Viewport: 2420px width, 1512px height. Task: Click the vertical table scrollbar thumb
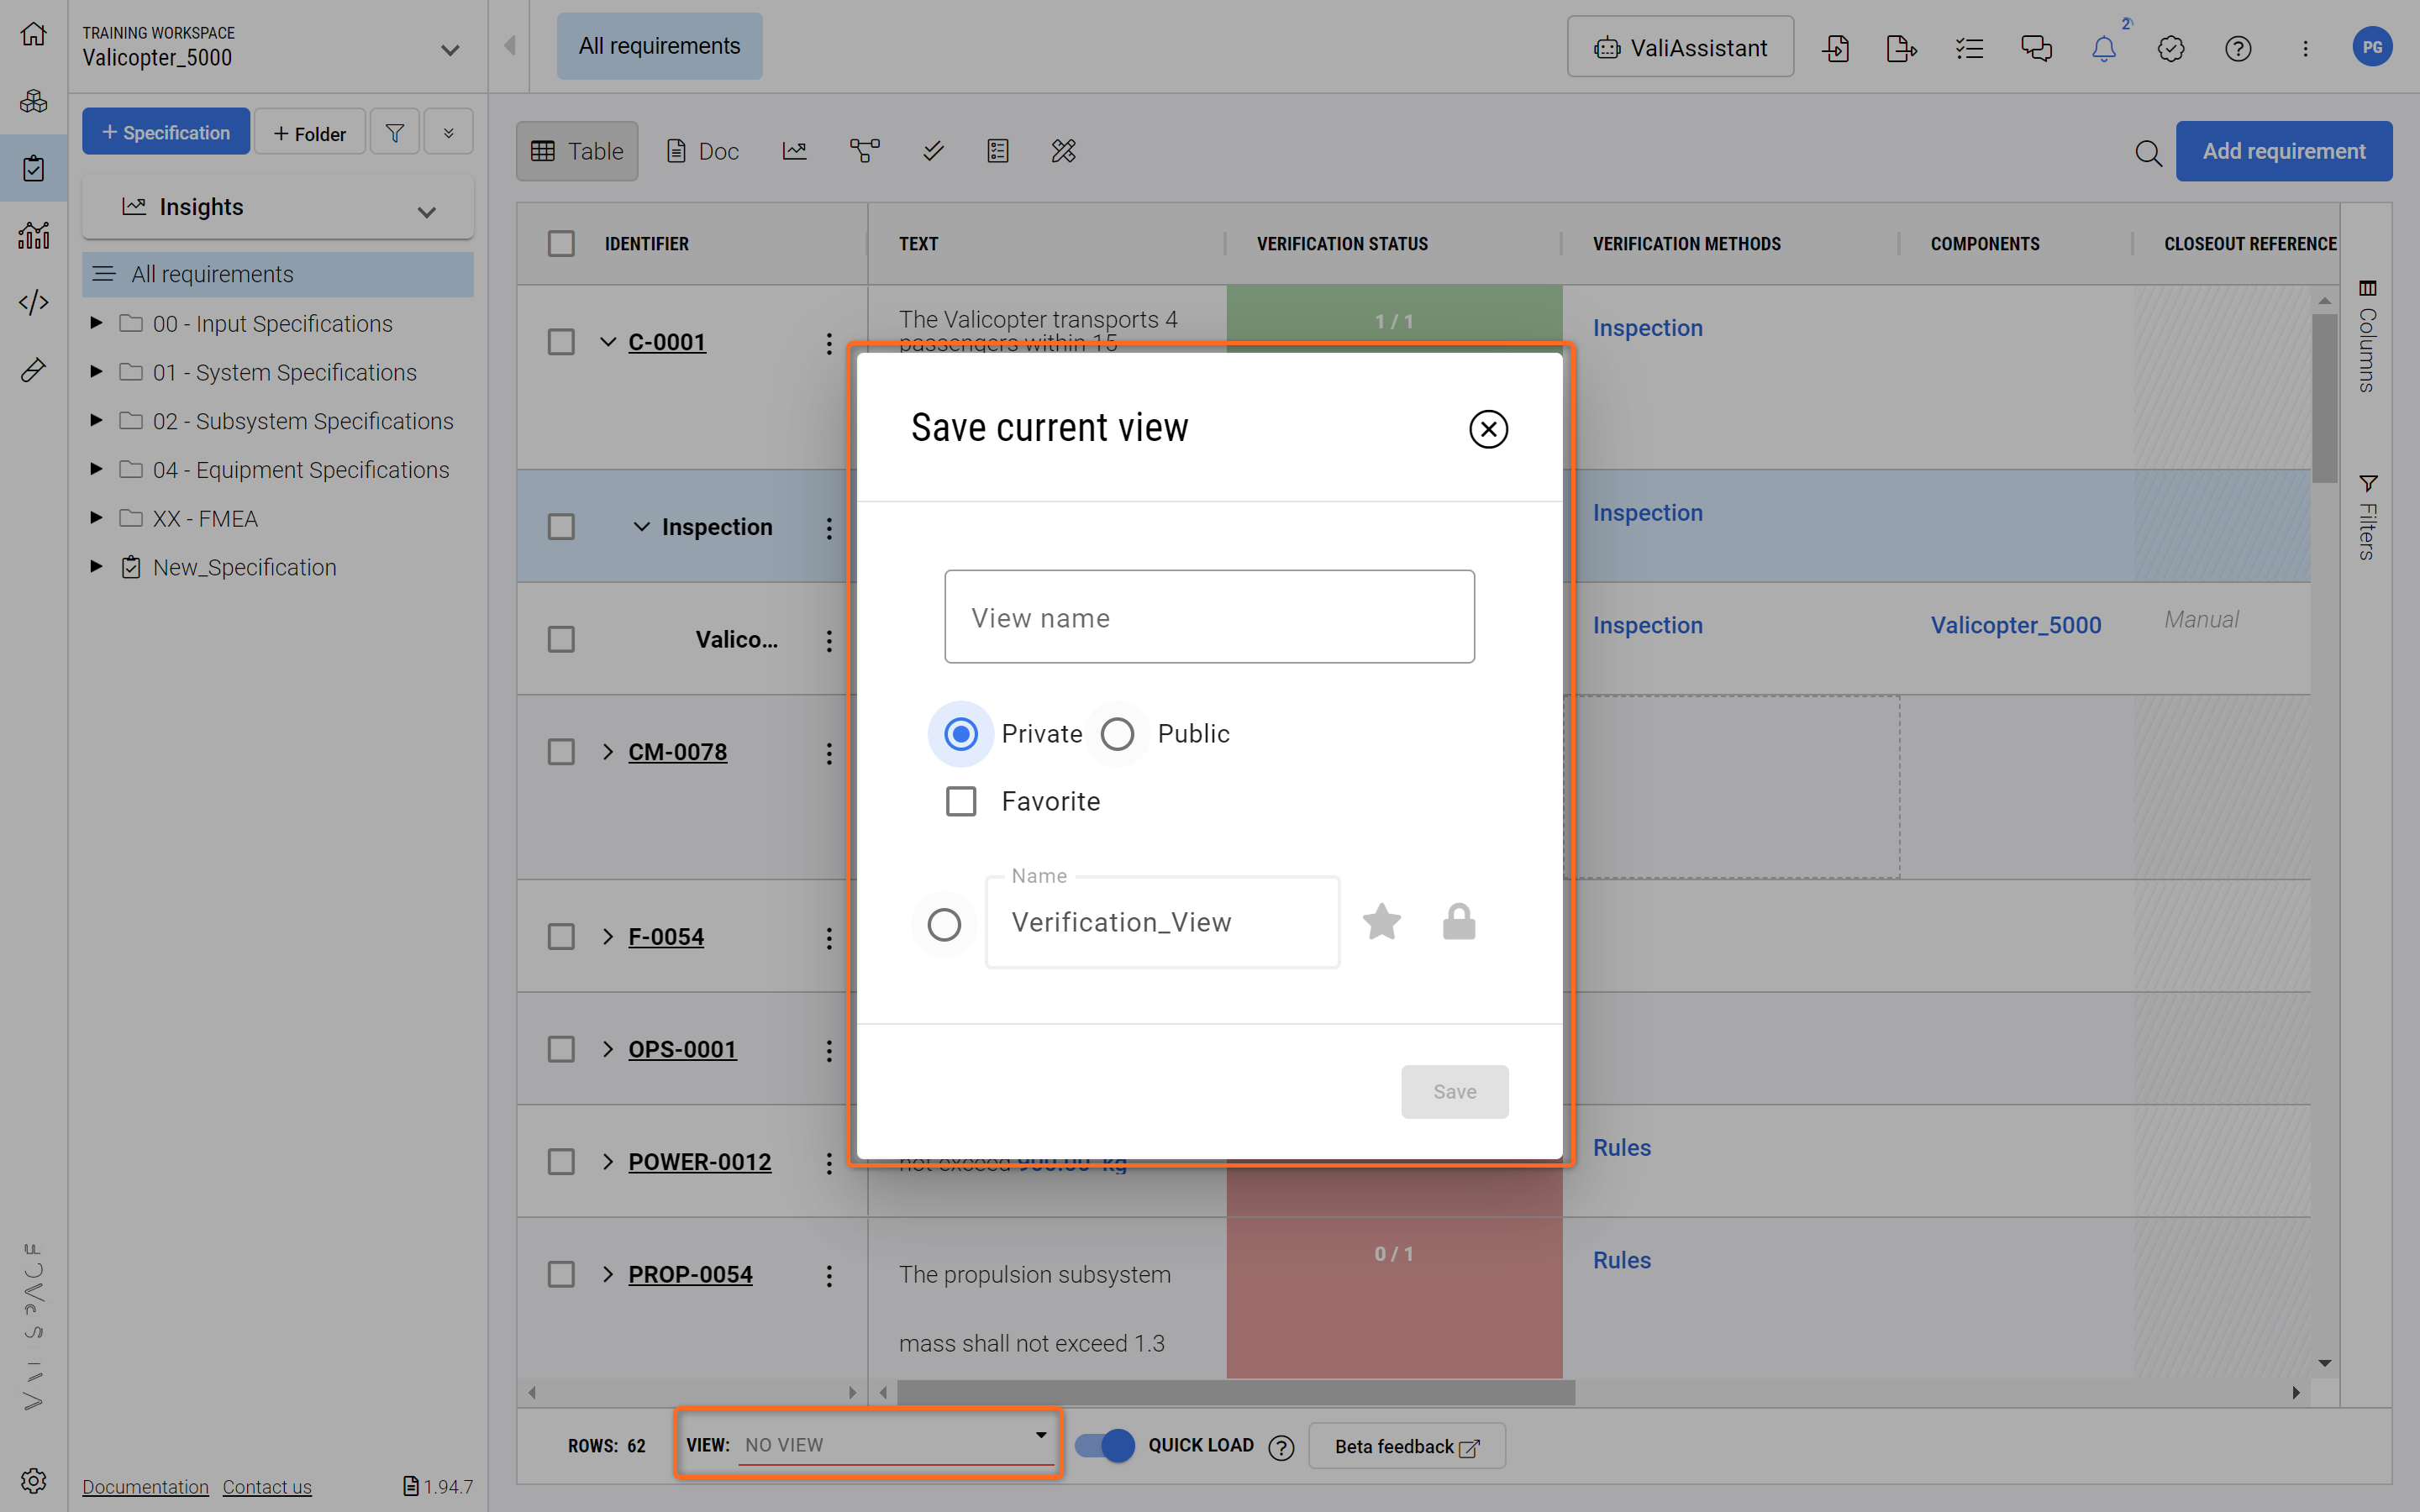(2324, 400)
